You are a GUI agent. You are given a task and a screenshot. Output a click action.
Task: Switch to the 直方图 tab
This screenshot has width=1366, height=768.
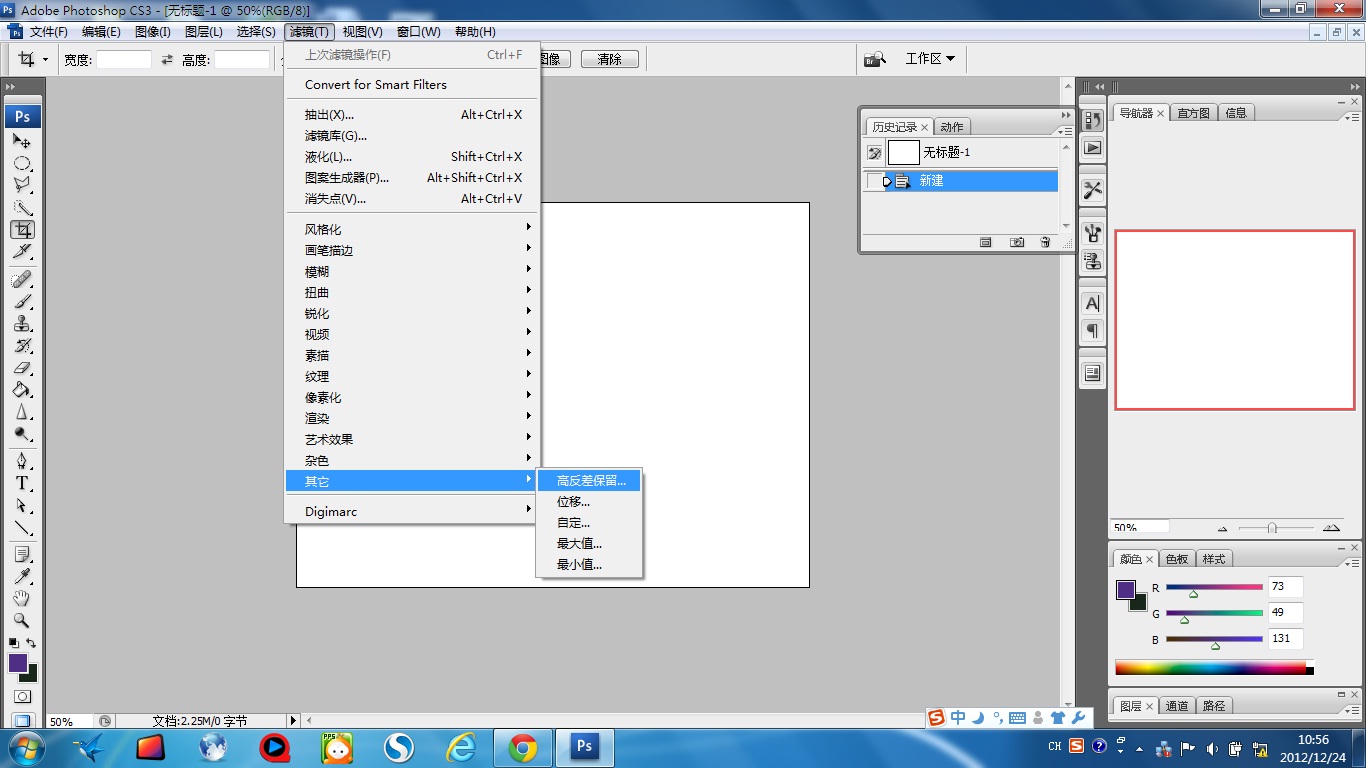tap(1193, 113)
